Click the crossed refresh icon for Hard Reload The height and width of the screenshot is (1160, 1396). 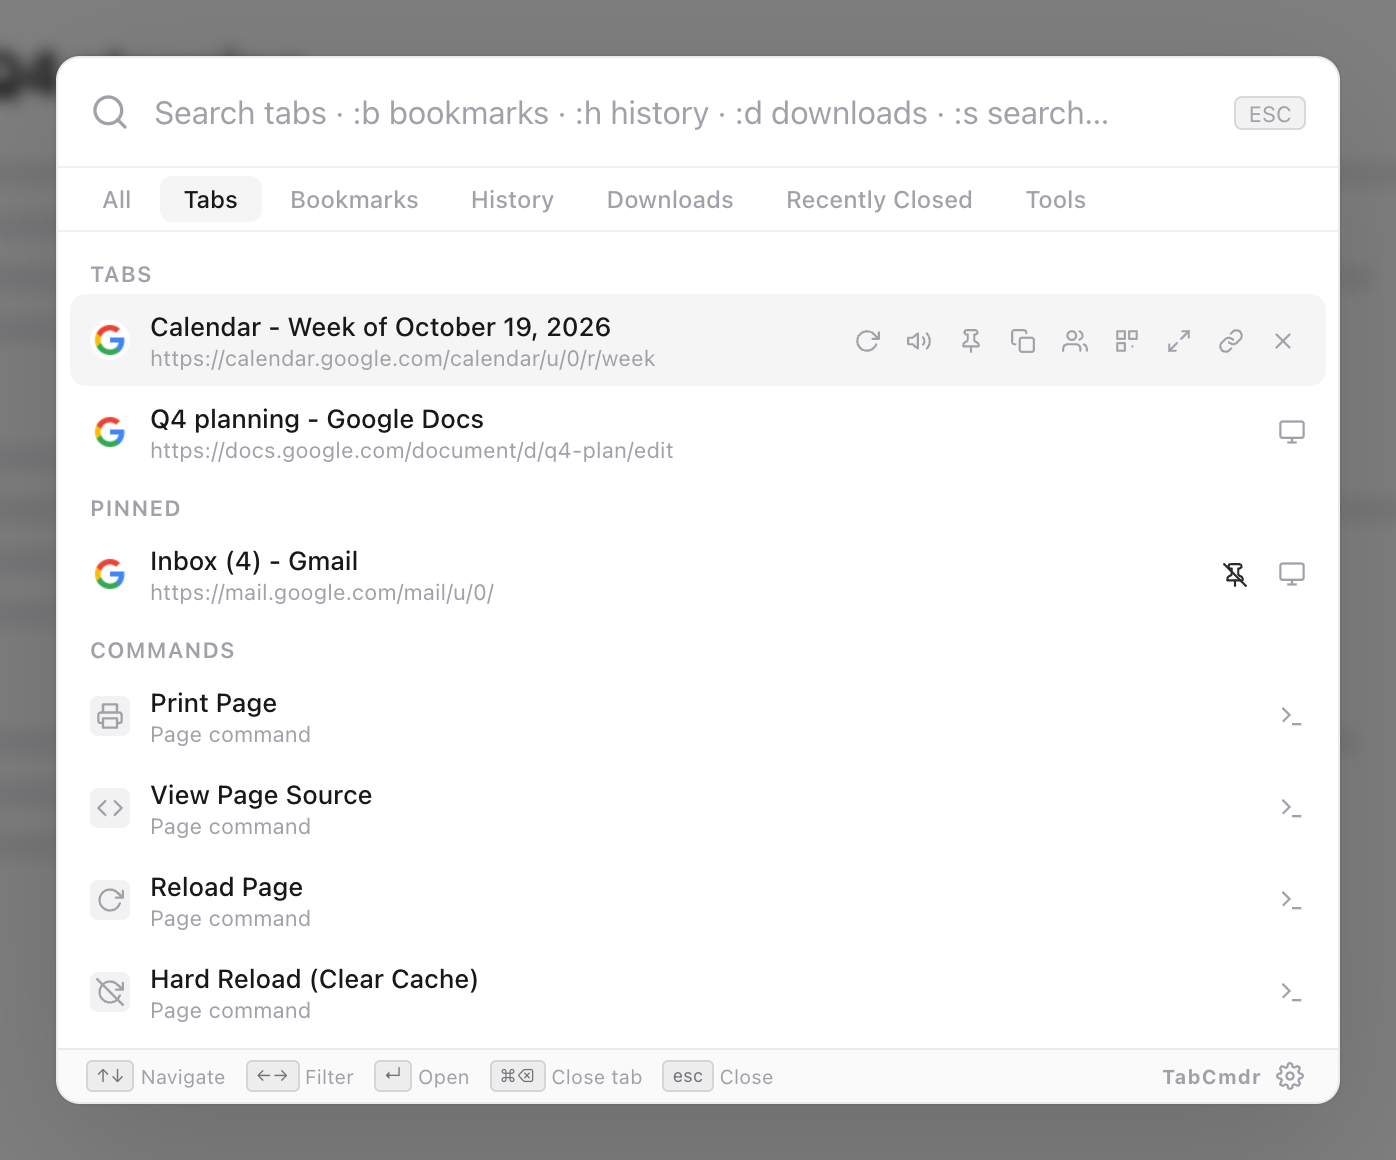click(110, 992)
